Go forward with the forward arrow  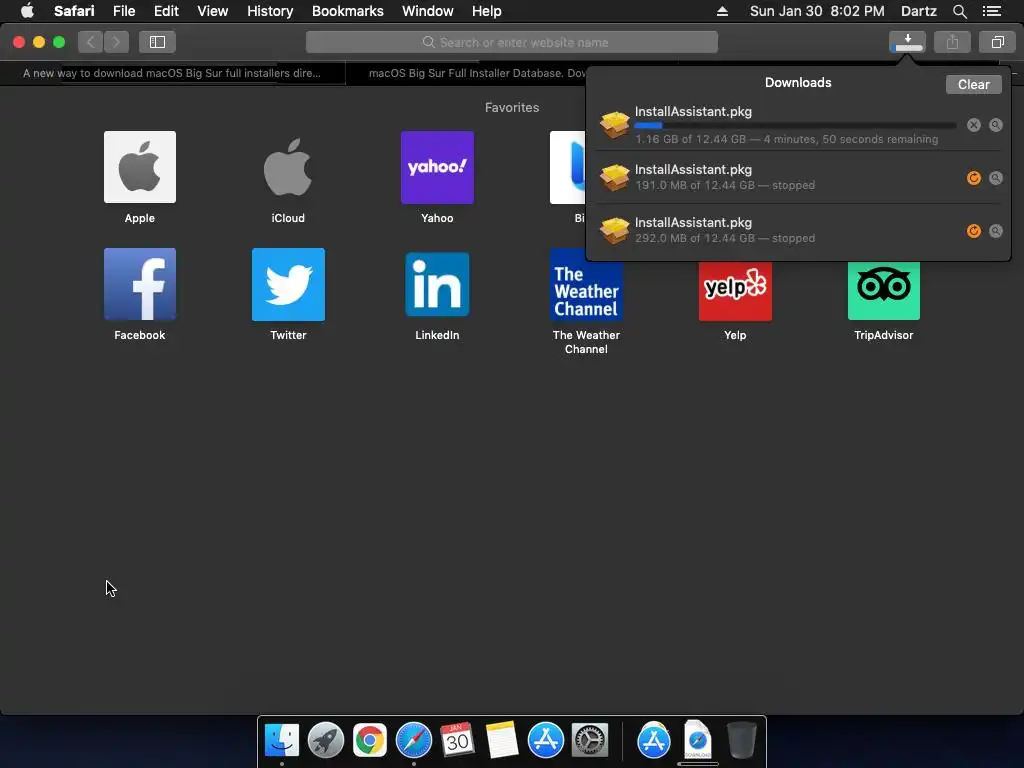point(116,42)
